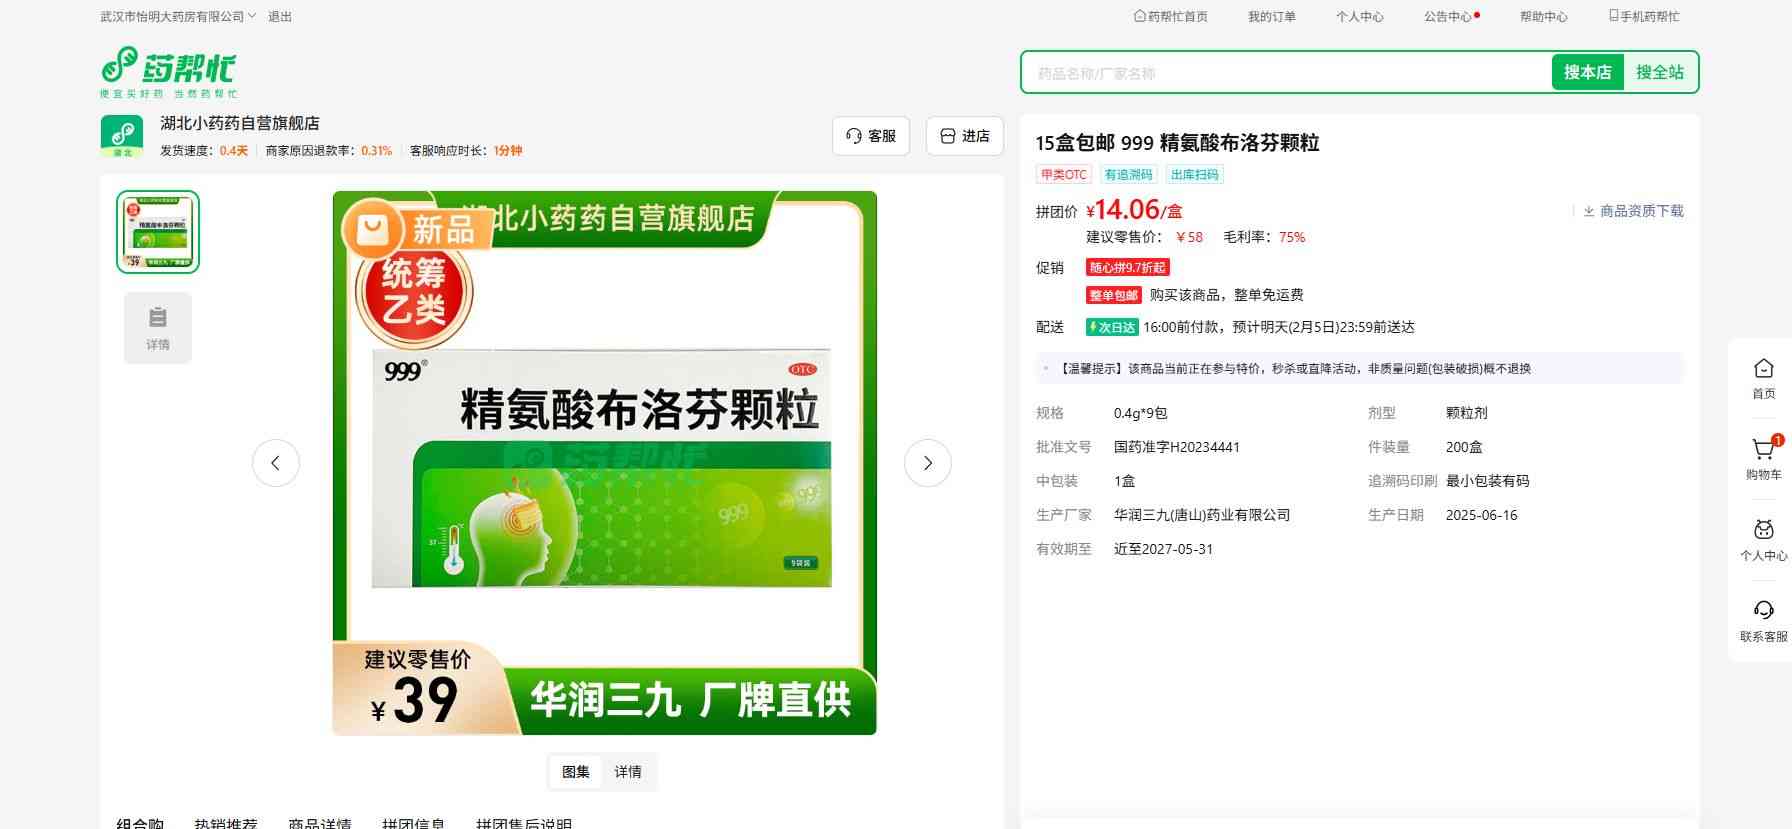The height and width of the screenshot is (829, 1792).
Task: Click the 搜本店 search button
Action: 1587,72
